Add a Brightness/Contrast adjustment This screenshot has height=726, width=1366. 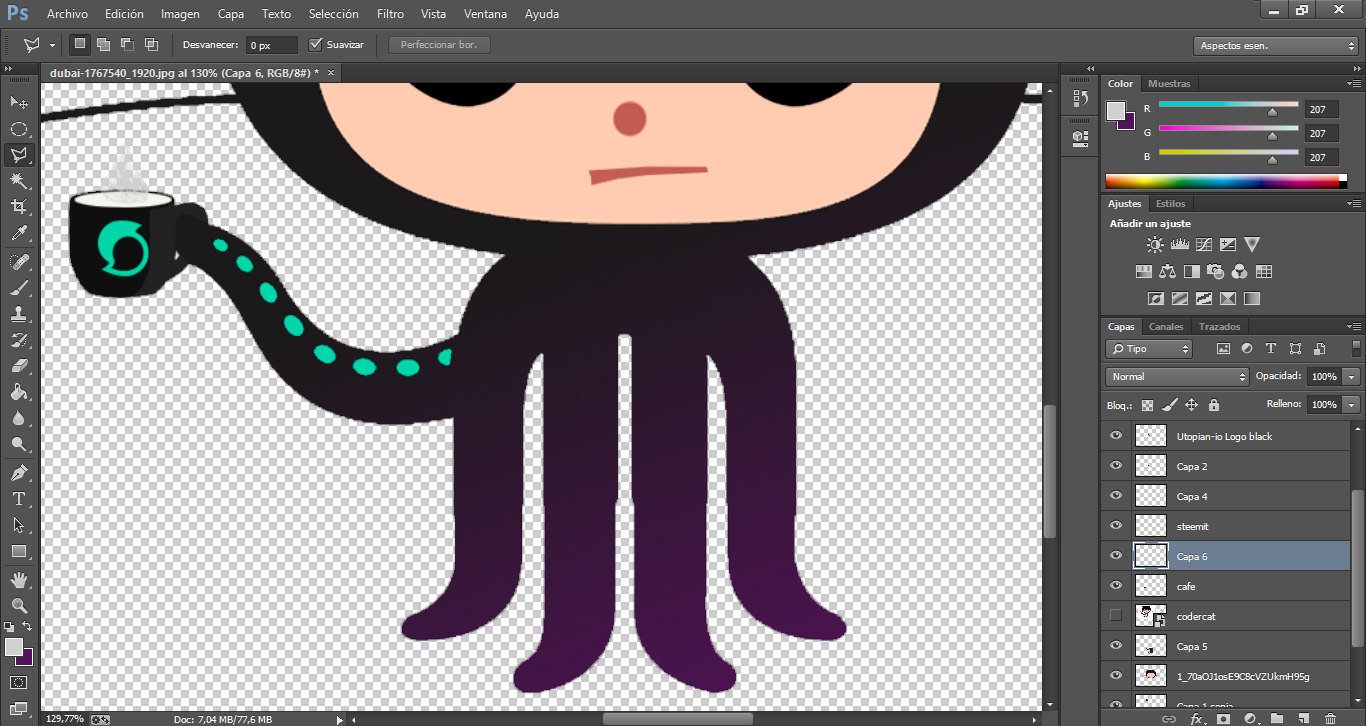tap(1155, 244)
